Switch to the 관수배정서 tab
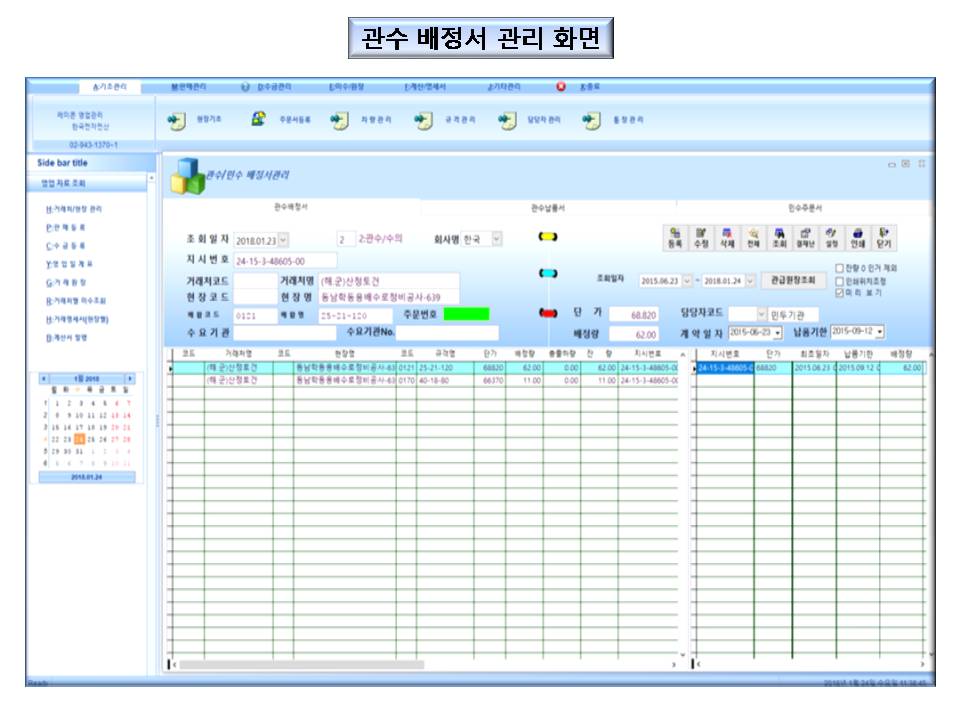960x720 pixels. click(291, 208)
